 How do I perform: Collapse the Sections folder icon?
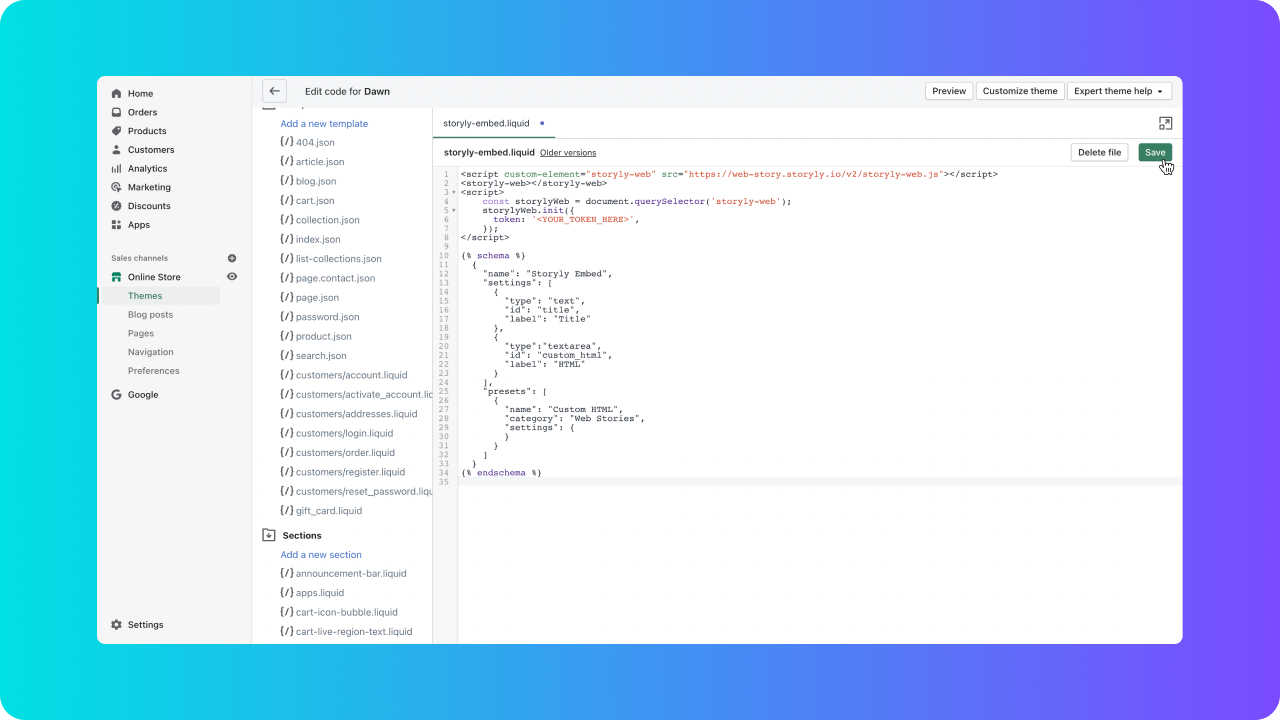(x=268, y=536)
